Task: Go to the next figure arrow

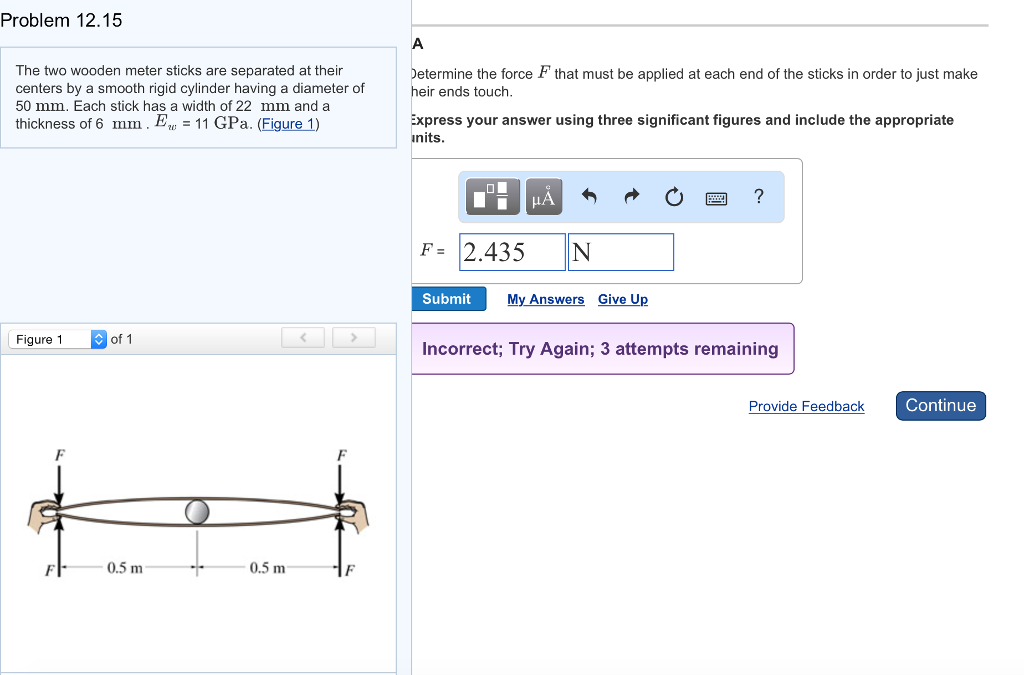Action: pos(354,338)
